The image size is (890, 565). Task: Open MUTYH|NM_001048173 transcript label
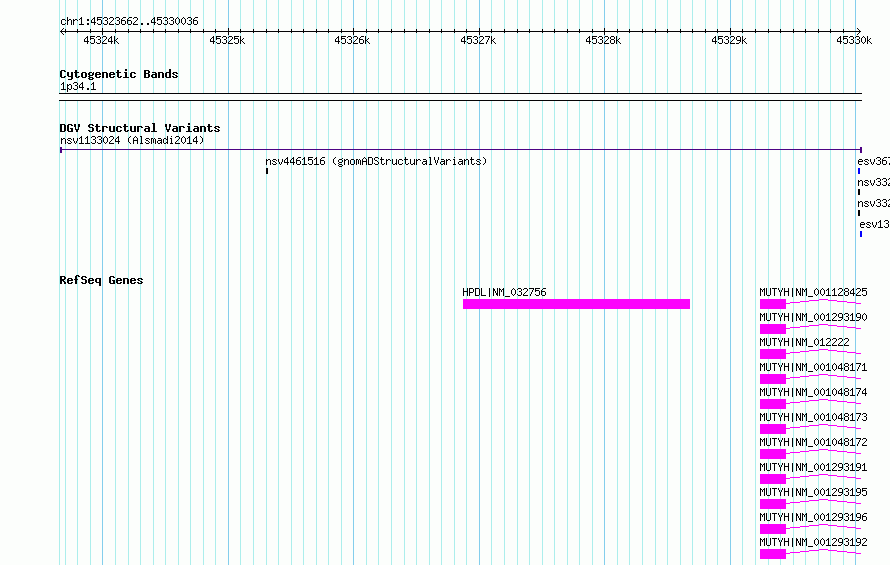pyautogui.click(x=813, y=417)
